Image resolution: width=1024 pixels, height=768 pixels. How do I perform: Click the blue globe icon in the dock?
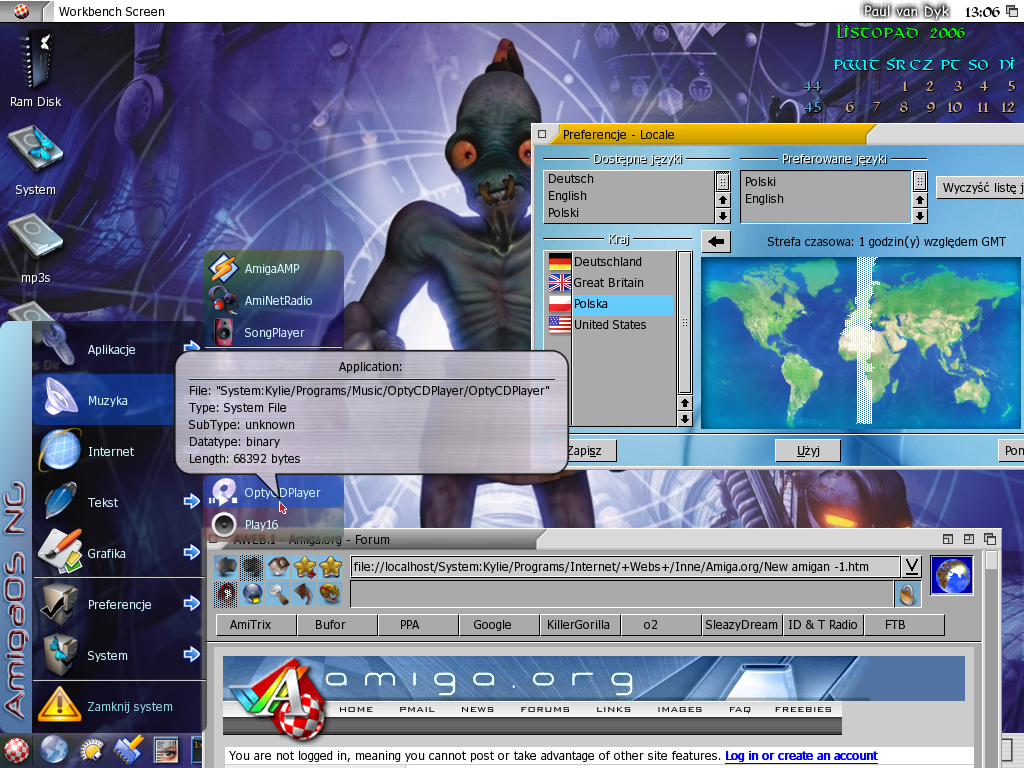54,750
